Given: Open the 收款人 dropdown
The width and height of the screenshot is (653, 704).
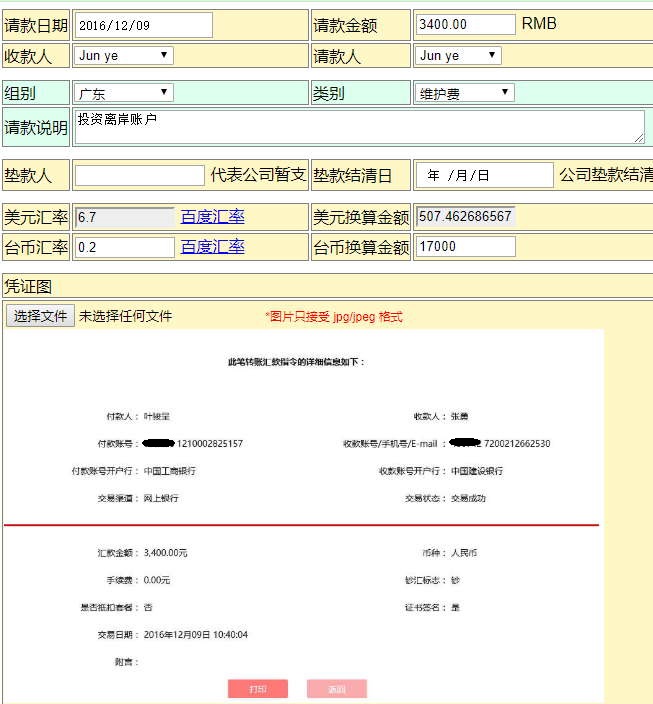Looking at the screenshot, I should pos(124,56).
